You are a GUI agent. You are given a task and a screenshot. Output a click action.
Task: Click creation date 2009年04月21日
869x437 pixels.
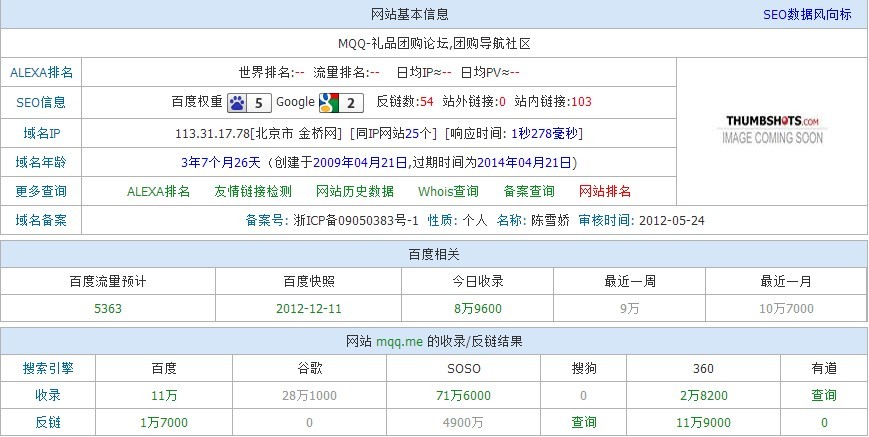pos(361,163)
